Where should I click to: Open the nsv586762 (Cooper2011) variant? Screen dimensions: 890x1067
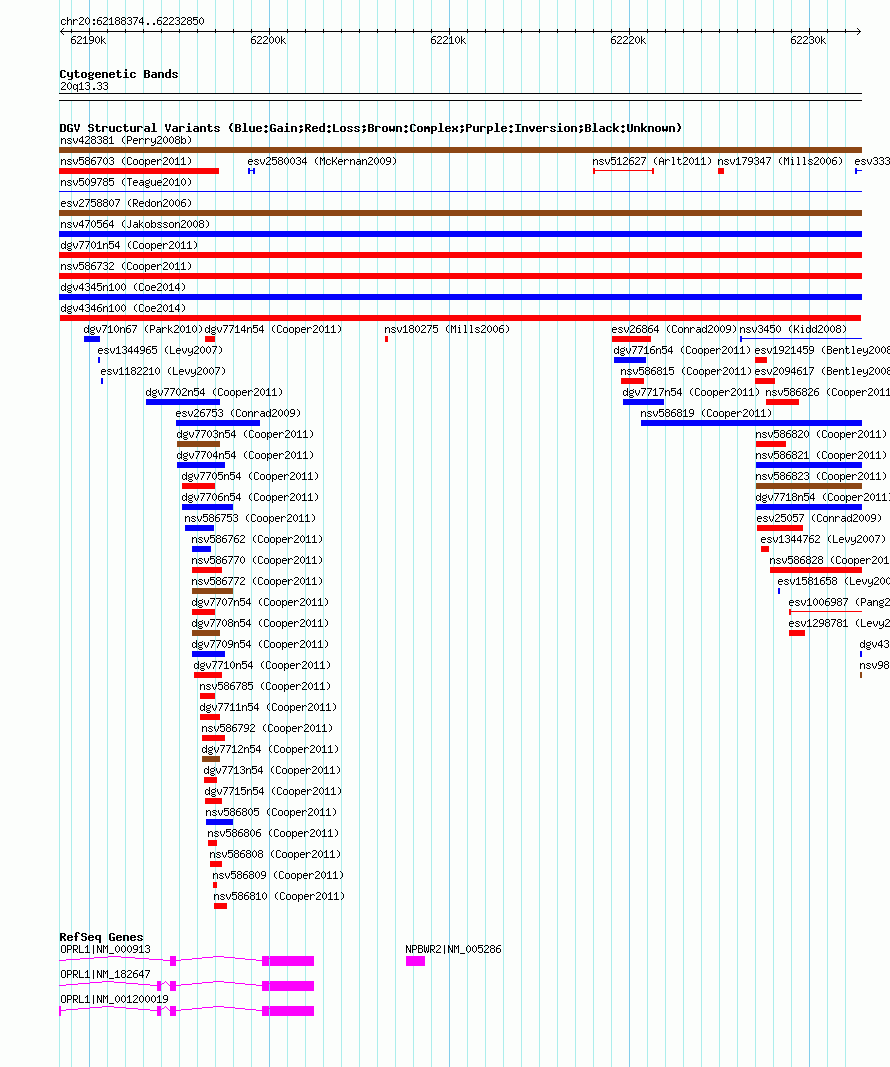pyautogui.click(x=257, y=540)
